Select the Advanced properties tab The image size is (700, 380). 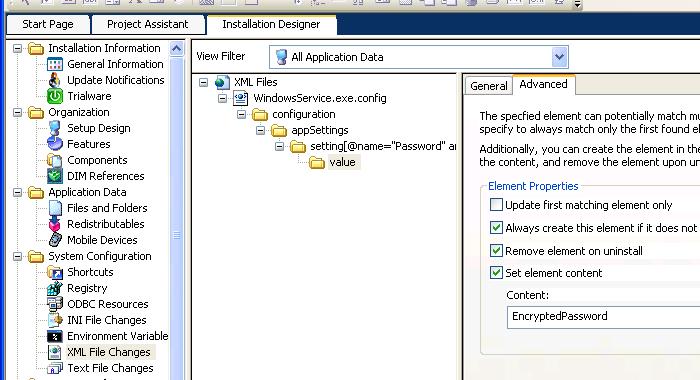543,84
